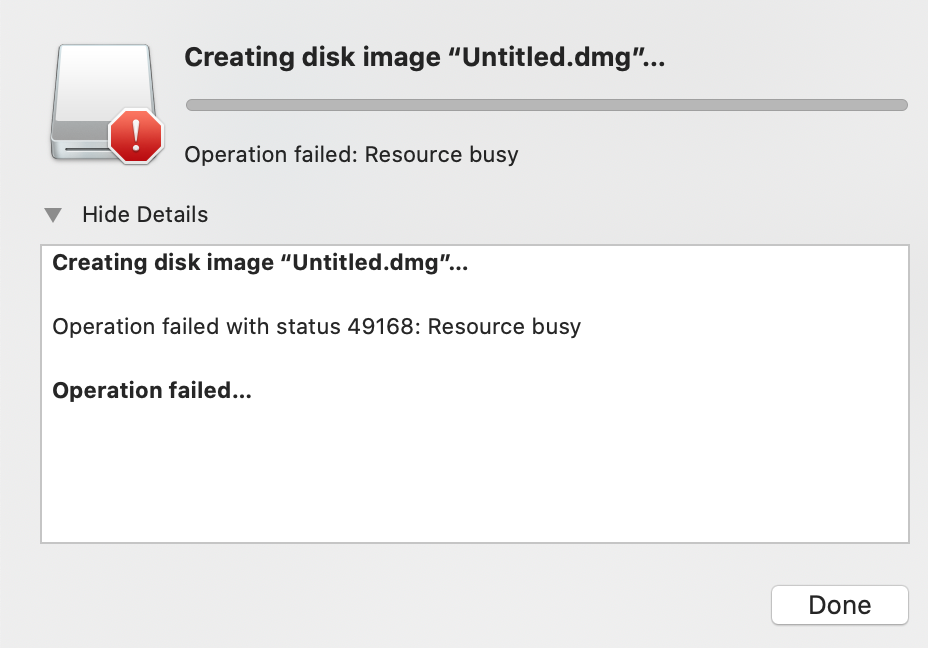This screenshot has height=648, width=928.
Task: Select the exclamation mark inside the stop sign
Action: (x=135, y=135)
